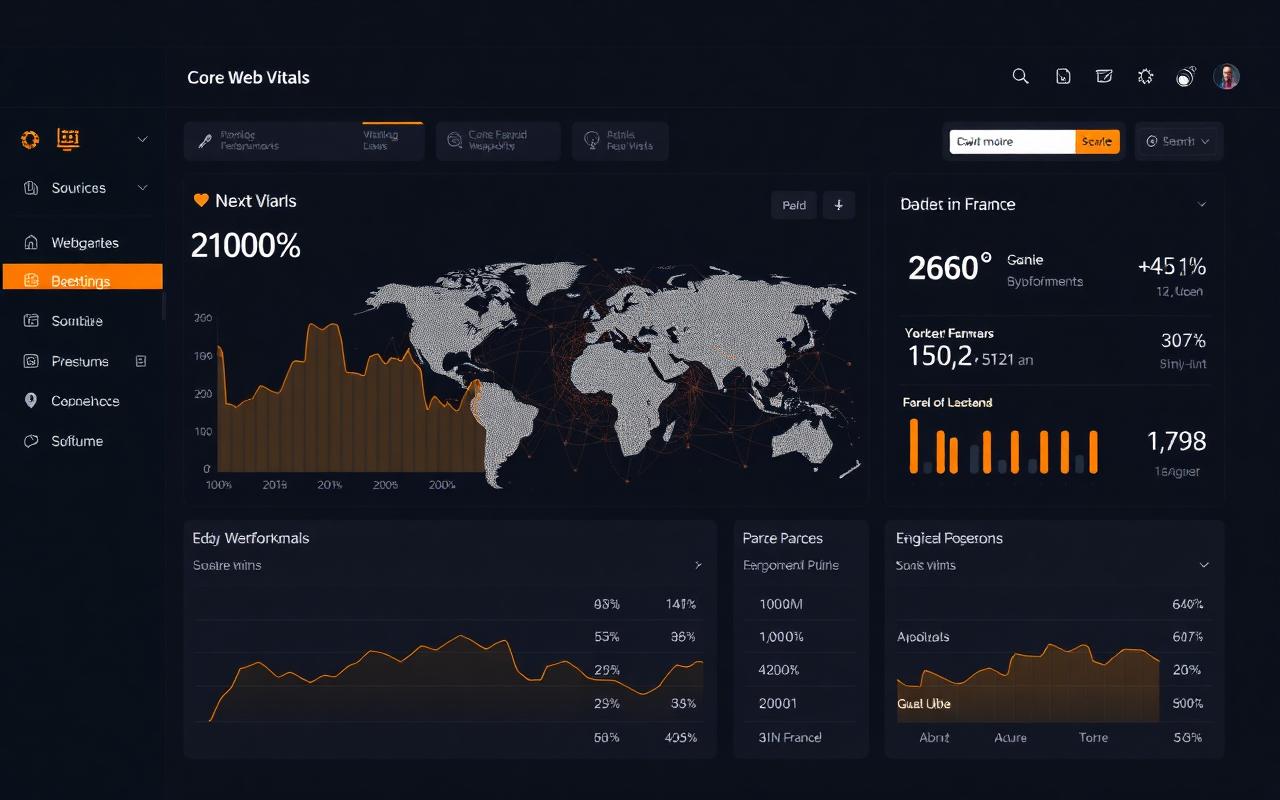Expand the Engical Pogerons chevron

coord(1204,565)
